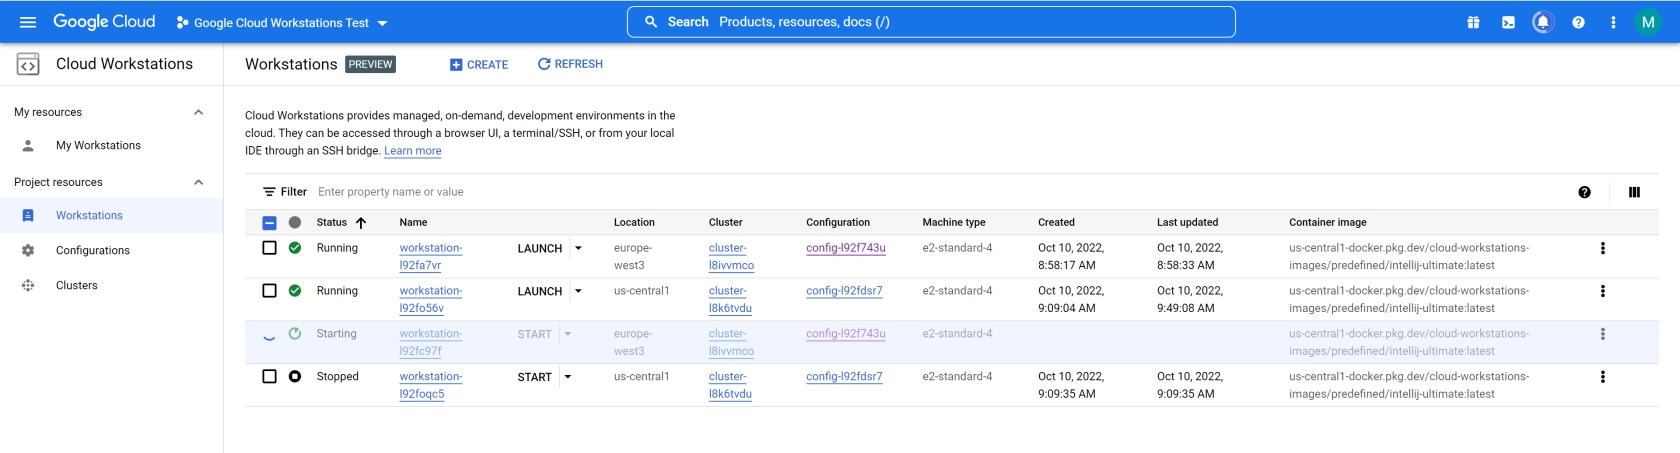
Task: Start workstation-l92foqc5
Action: point(535,377)
